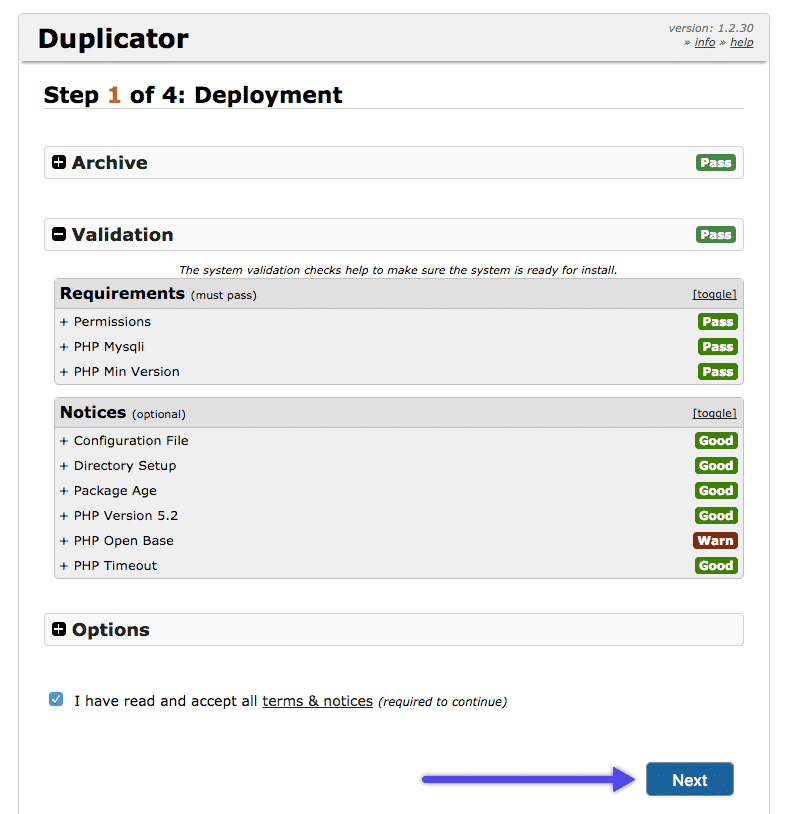The width and height of the screenshot is (787, 814).
Task: Open the terms & notices link
Action: click(x=317, y=702)
